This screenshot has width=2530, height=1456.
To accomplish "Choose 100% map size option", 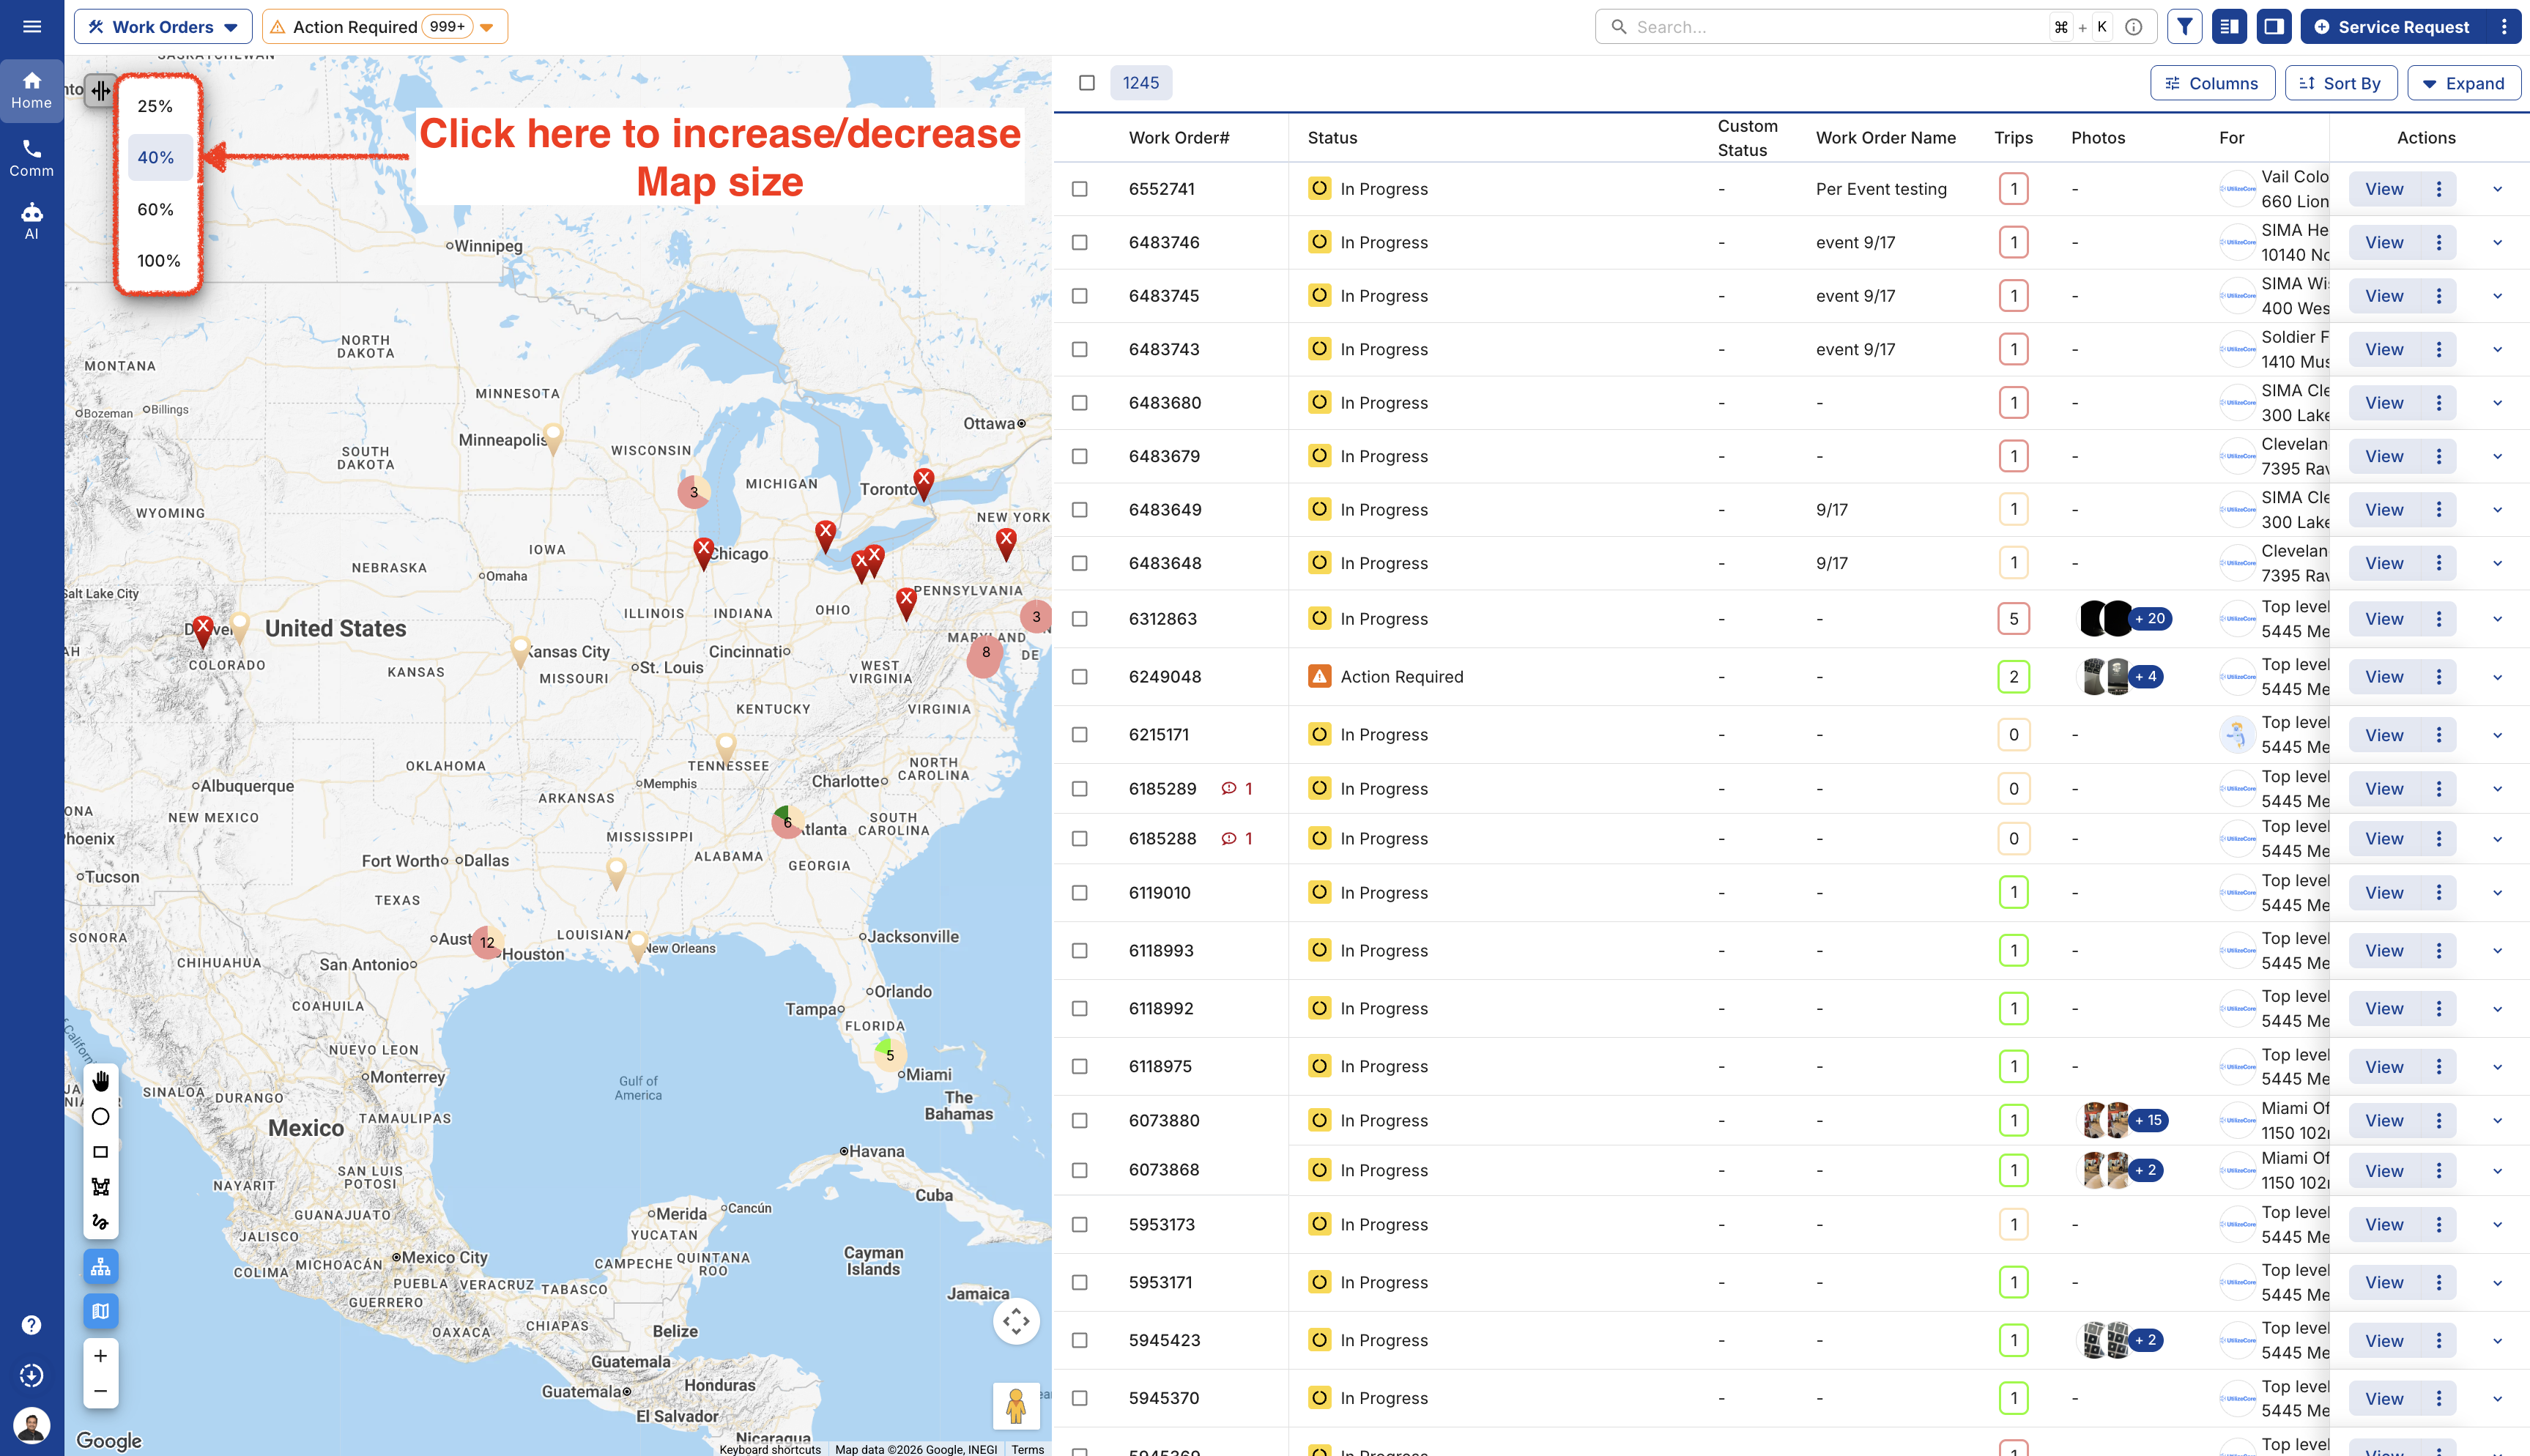I will [159, 261].
